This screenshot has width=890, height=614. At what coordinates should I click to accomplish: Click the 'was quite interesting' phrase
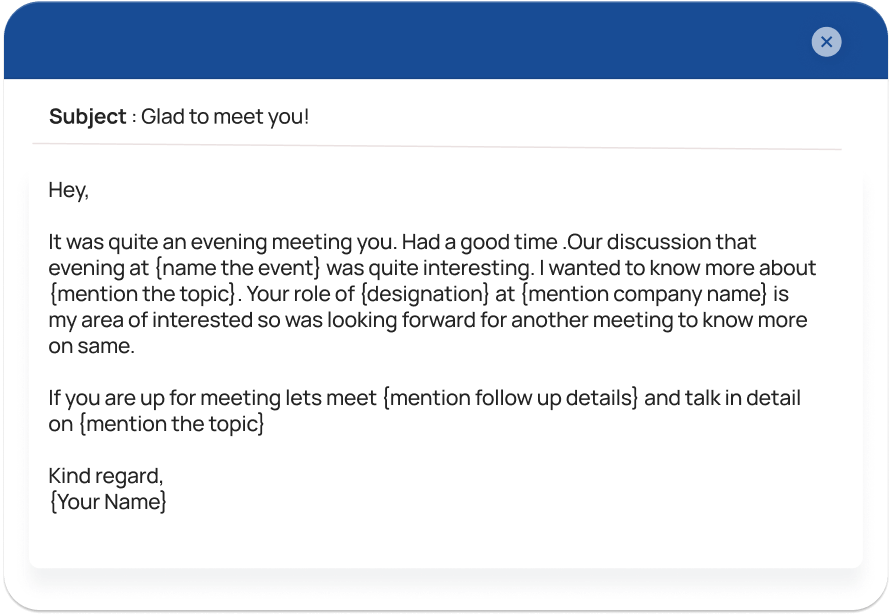point(430,268)
